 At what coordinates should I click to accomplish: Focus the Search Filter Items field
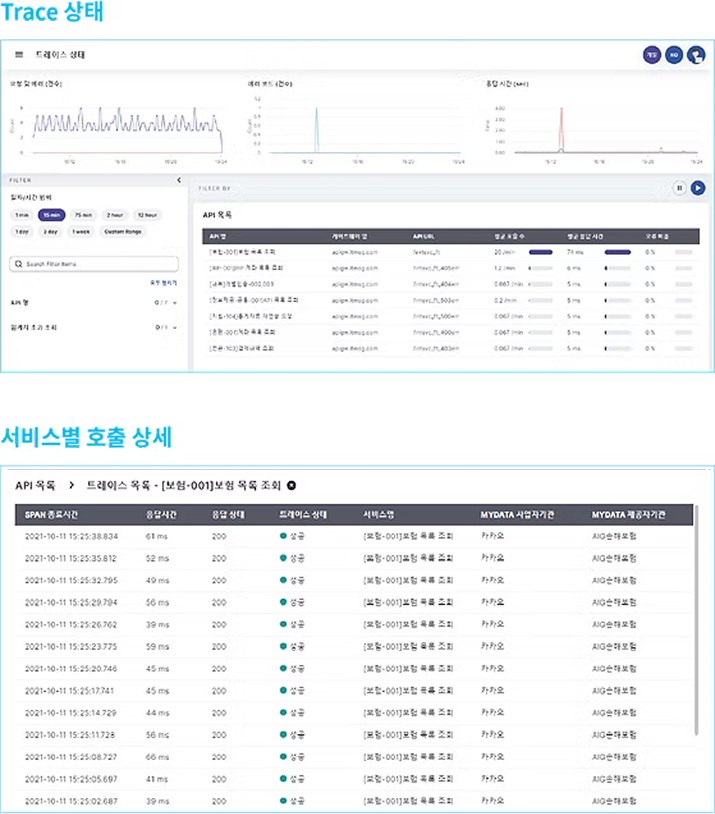pos(94,264)
